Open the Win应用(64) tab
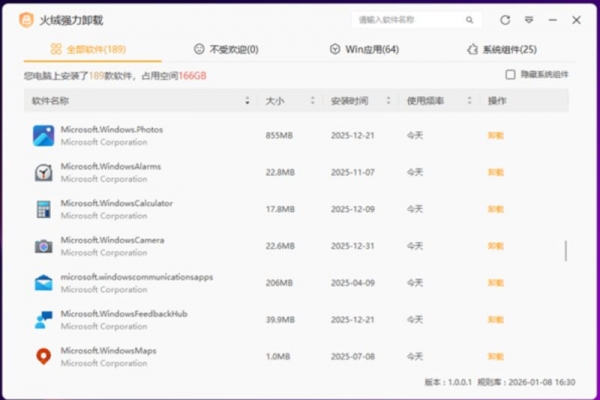Screen dimensions: 600x400 pos(364,49)
